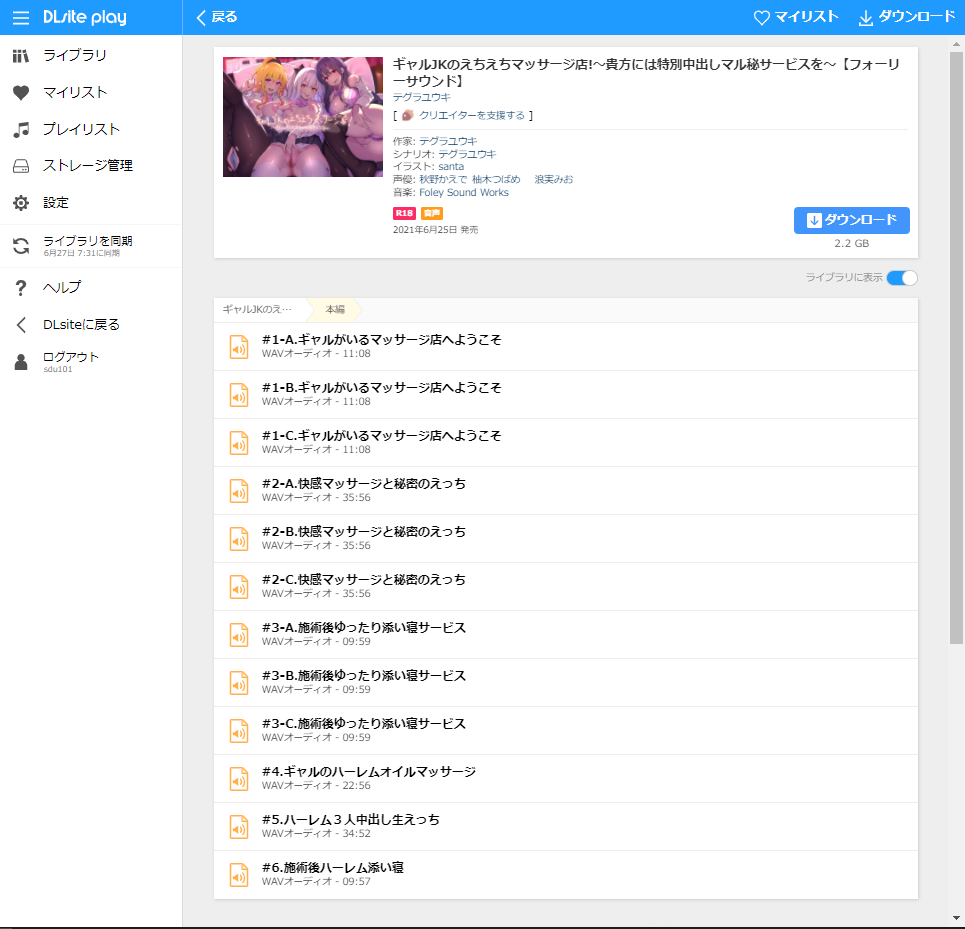Open the illustrator santa link
This screenshot has height=929, width=965.
pyautogui.click(x=451, y=167)
